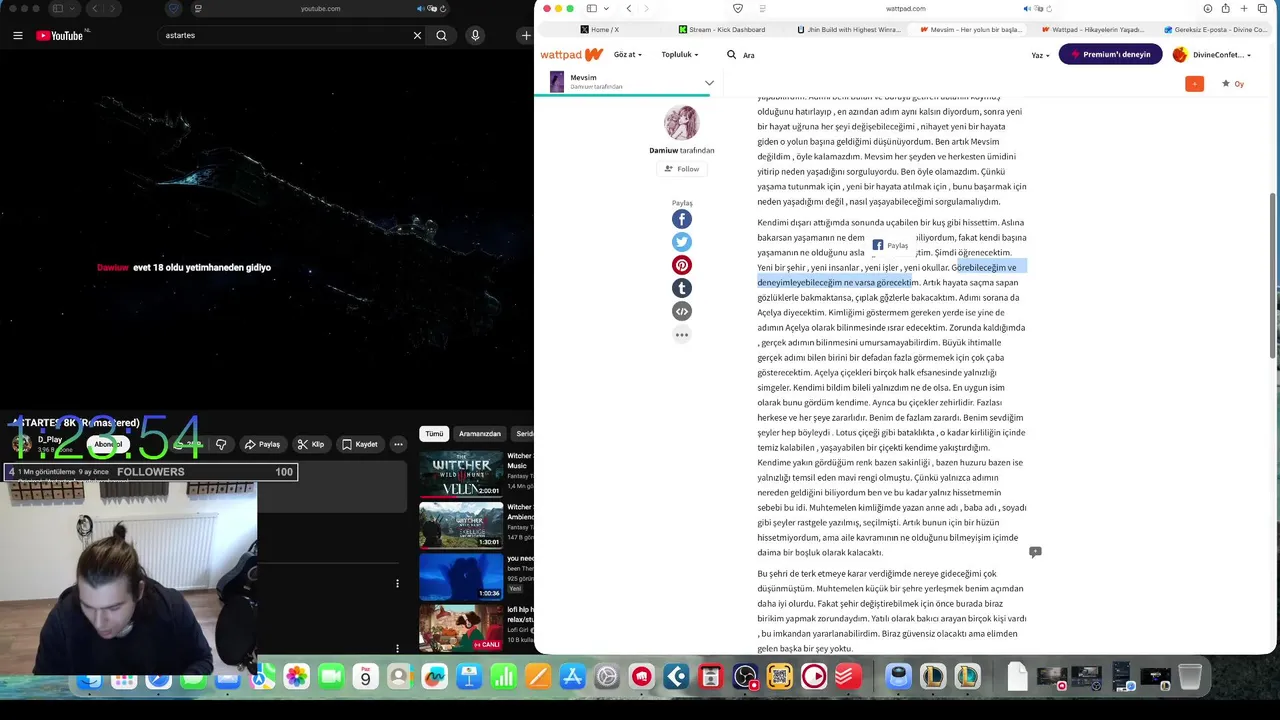Image resolution: width=1280 pixels, height=720 pixels.
Task: Expand the Mevsim story table of contents
Action: pos(709,82)
